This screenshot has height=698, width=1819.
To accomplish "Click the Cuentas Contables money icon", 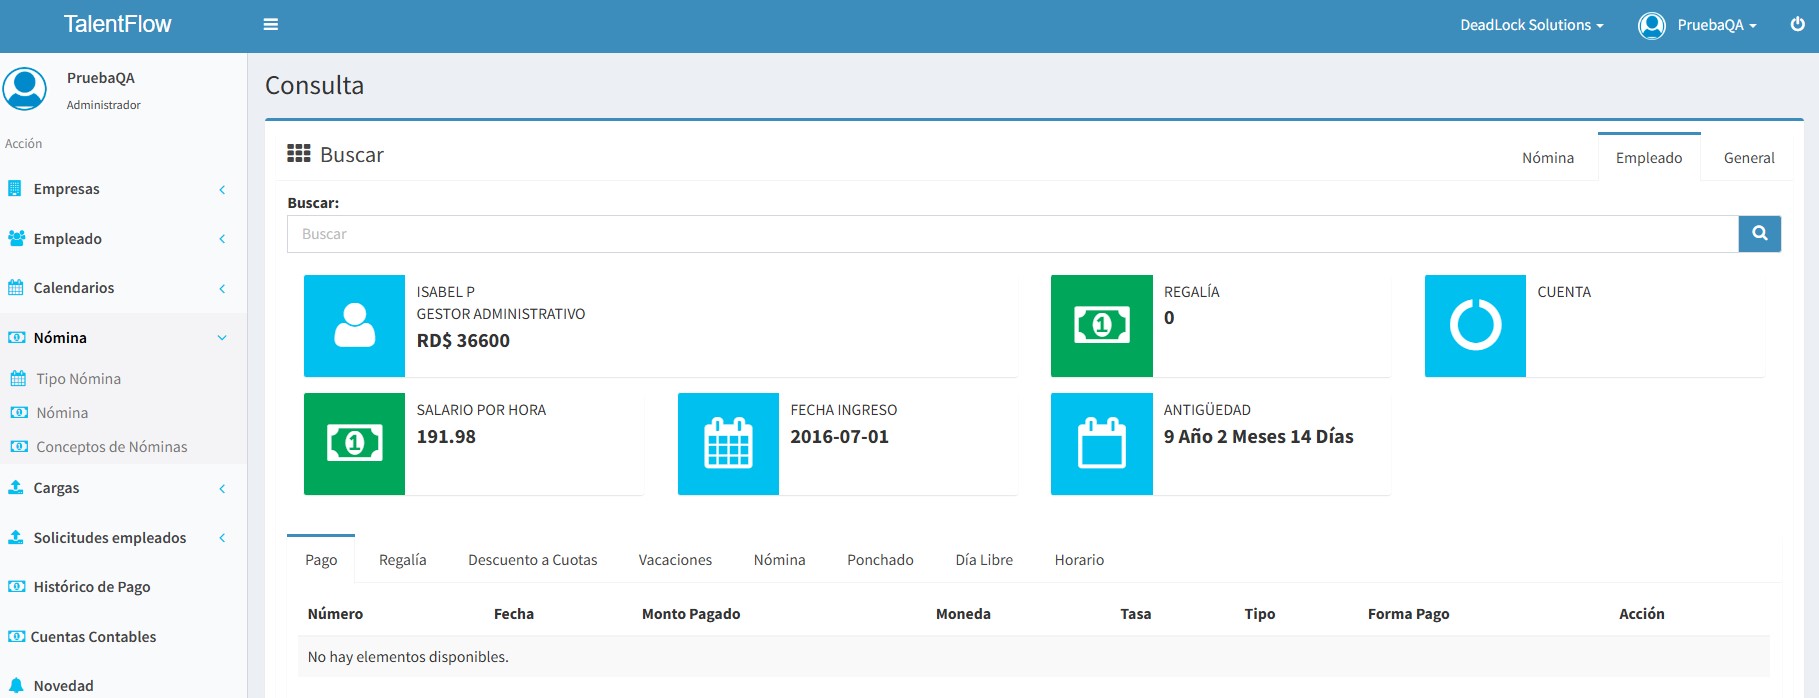I will pyautogui.click(x=16, y=636).
